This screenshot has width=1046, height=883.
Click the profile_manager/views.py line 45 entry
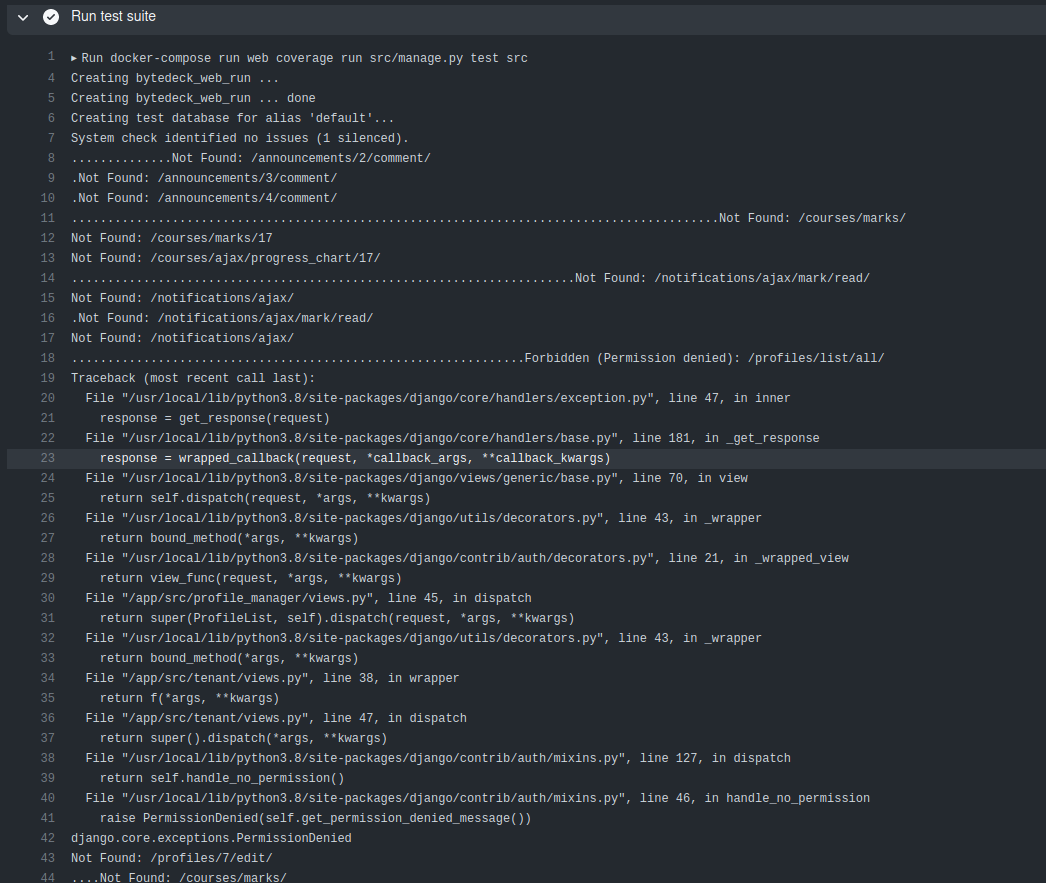[x=308, y=598]
